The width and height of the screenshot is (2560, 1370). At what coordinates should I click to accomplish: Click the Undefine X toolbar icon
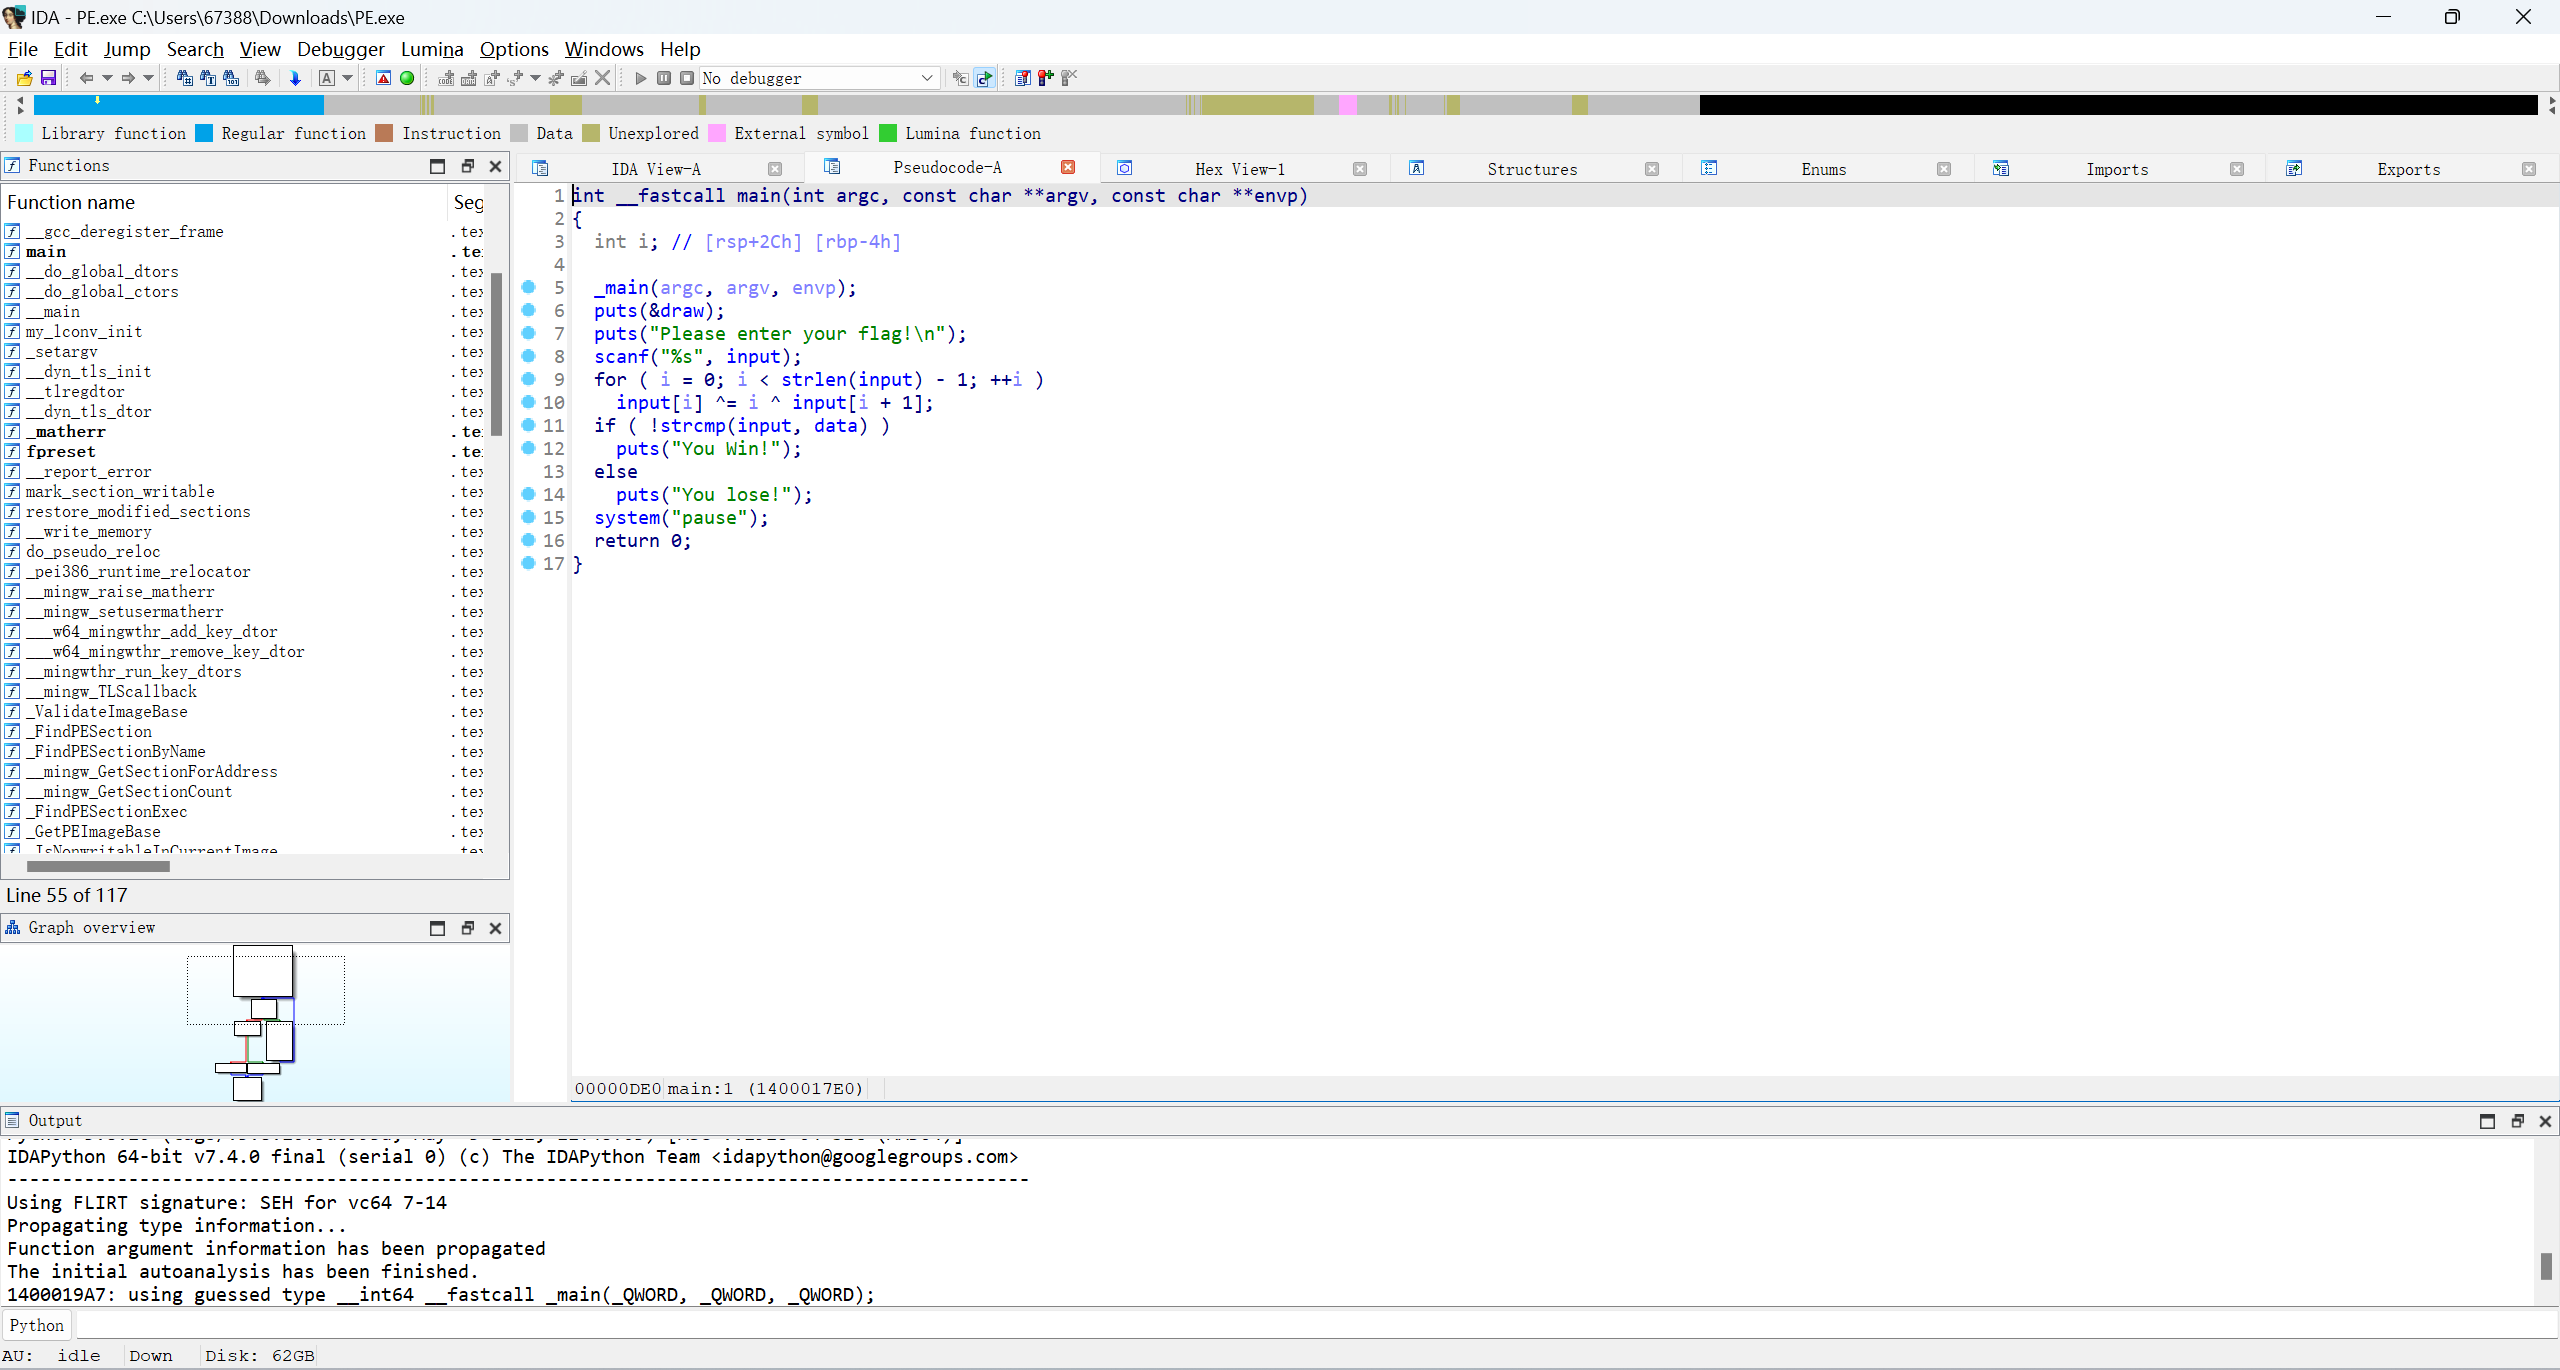(603, 78)
